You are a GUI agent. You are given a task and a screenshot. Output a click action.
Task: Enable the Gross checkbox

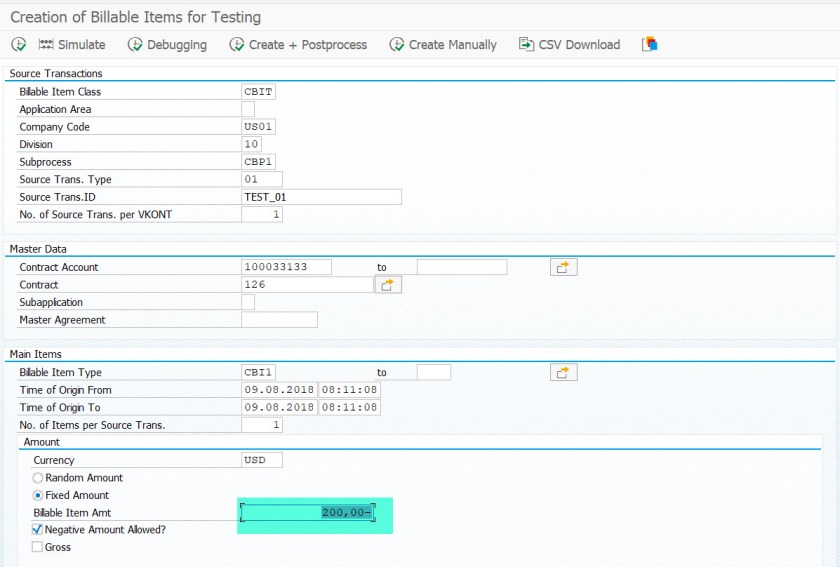pos(37,547)
